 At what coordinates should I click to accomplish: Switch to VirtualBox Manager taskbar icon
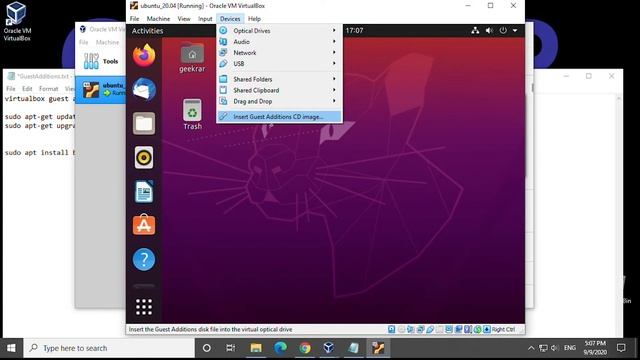click(329, 348)
